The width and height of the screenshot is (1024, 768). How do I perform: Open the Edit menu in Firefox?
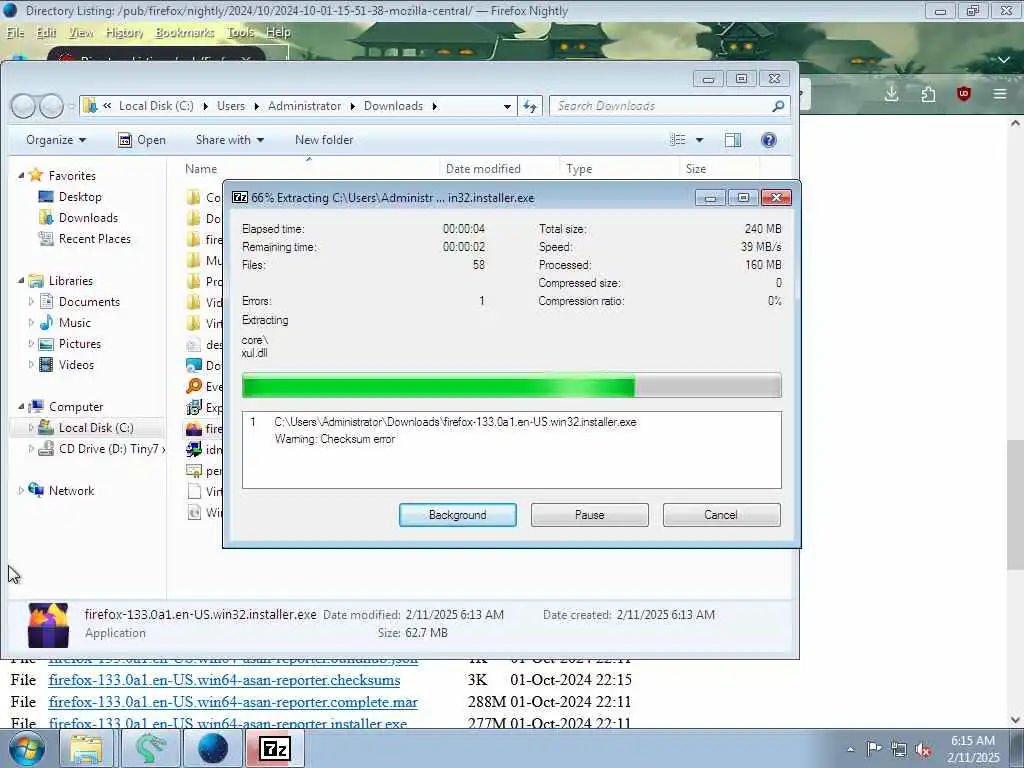(x=46, y=32)
